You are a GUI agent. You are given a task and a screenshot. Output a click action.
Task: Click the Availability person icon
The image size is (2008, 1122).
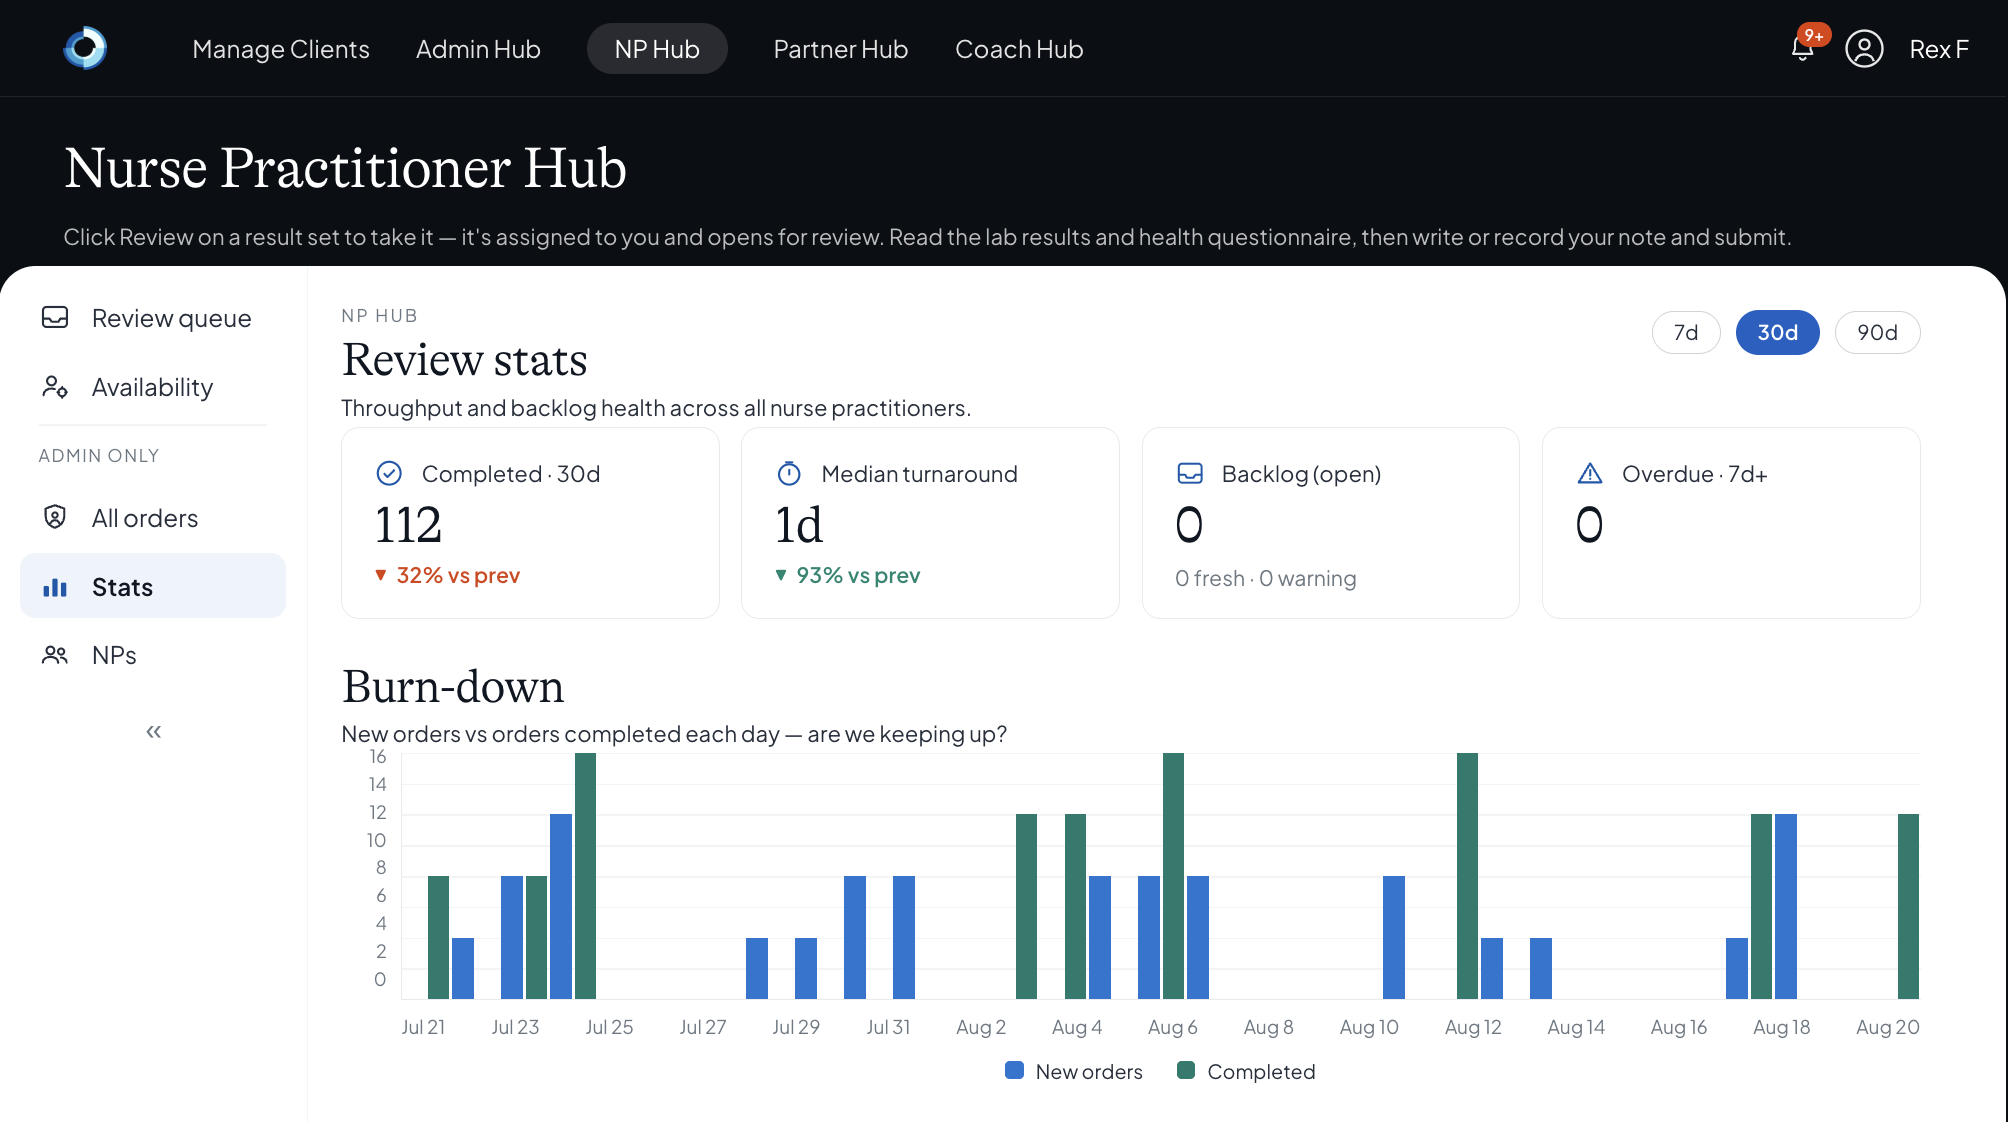click(55, 387)
